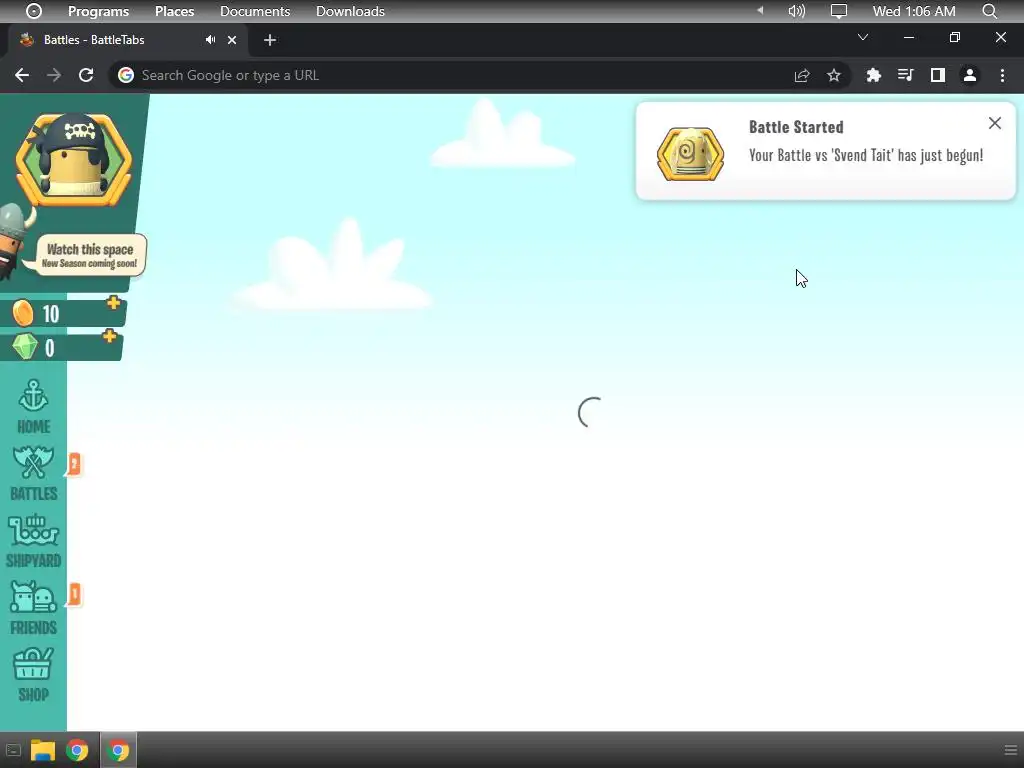Click the Battle Started notification avatar
The height and width of the screenshot is (768, 1024).
tap(690, 154)
